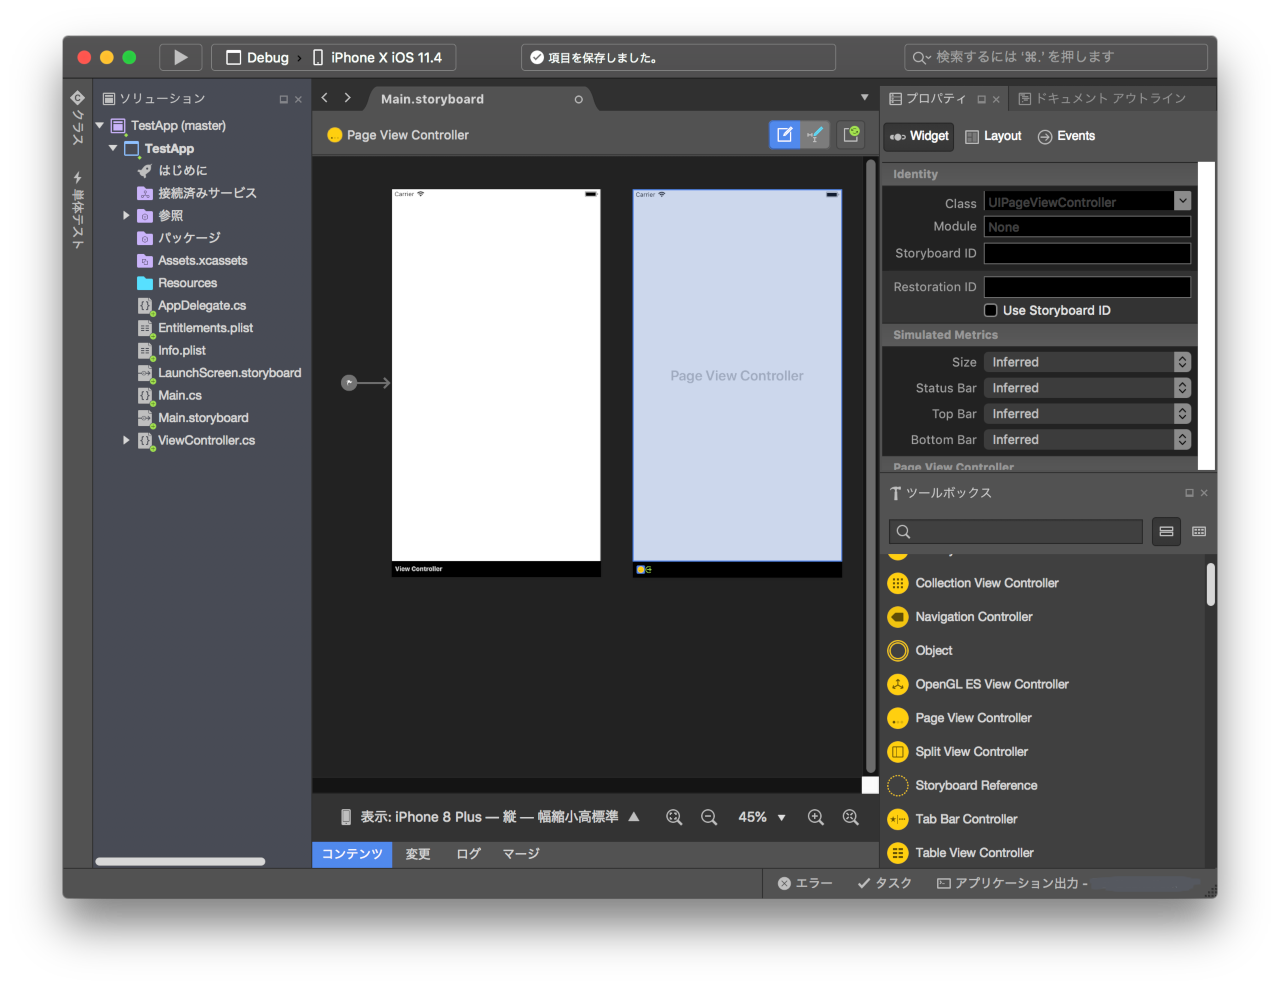Pick the Object item in the toolbox
1280x988 pixels.
(x=920, y=651)
